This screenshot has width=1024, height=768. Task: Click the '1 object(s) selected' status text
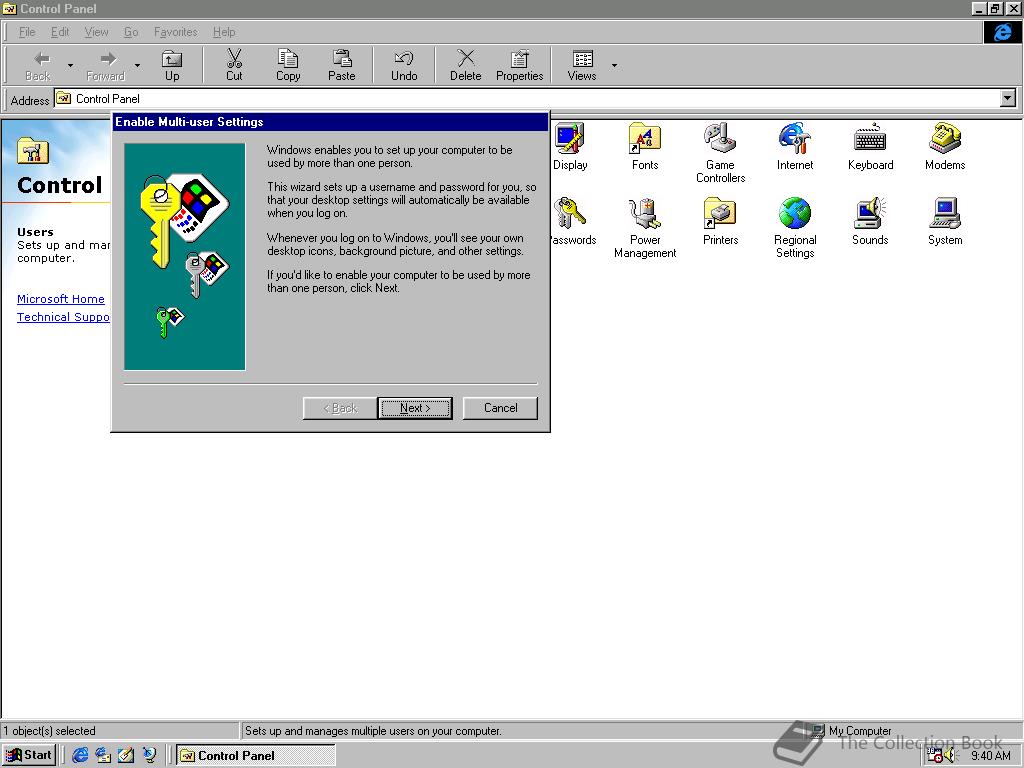pos(50,731)
